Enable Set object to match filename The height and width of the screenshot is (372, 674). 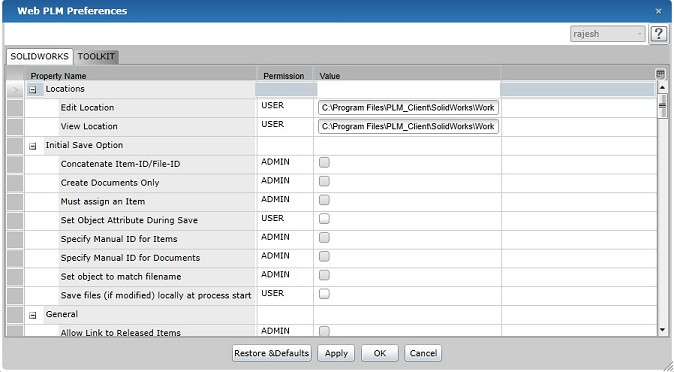(325, 275)
